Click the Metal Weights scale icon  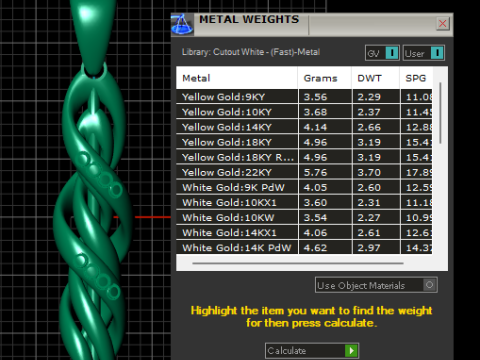point(182,24)
